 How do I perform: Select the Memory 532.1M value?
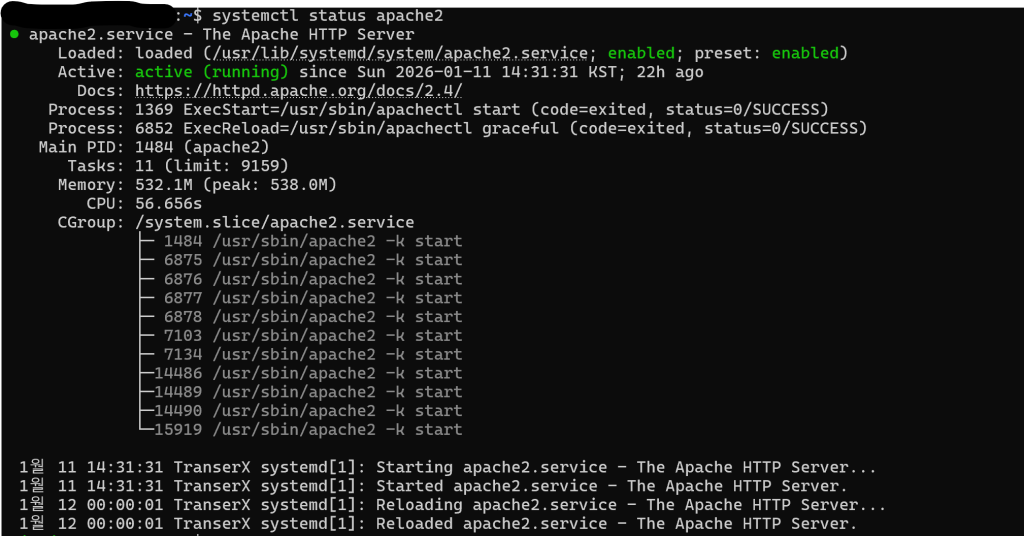(x=163, y=185)
